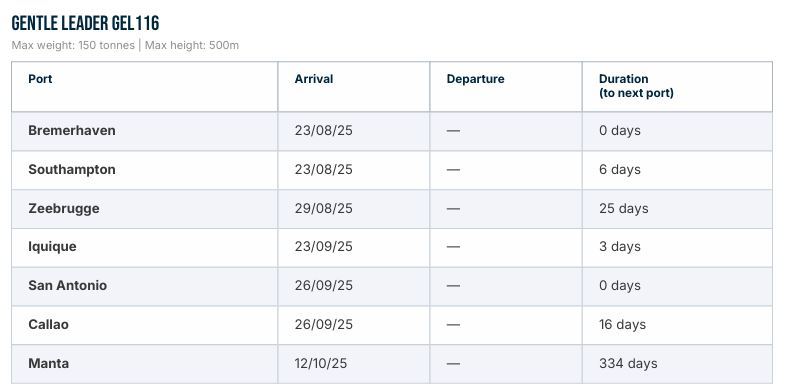Click the Manta port name
Viewport: 785px width, 389px height.
point(49,363)
